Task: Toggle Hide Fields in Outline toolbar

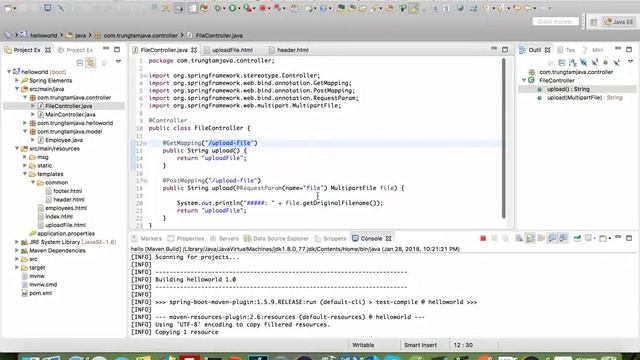Action: point(584,62)
